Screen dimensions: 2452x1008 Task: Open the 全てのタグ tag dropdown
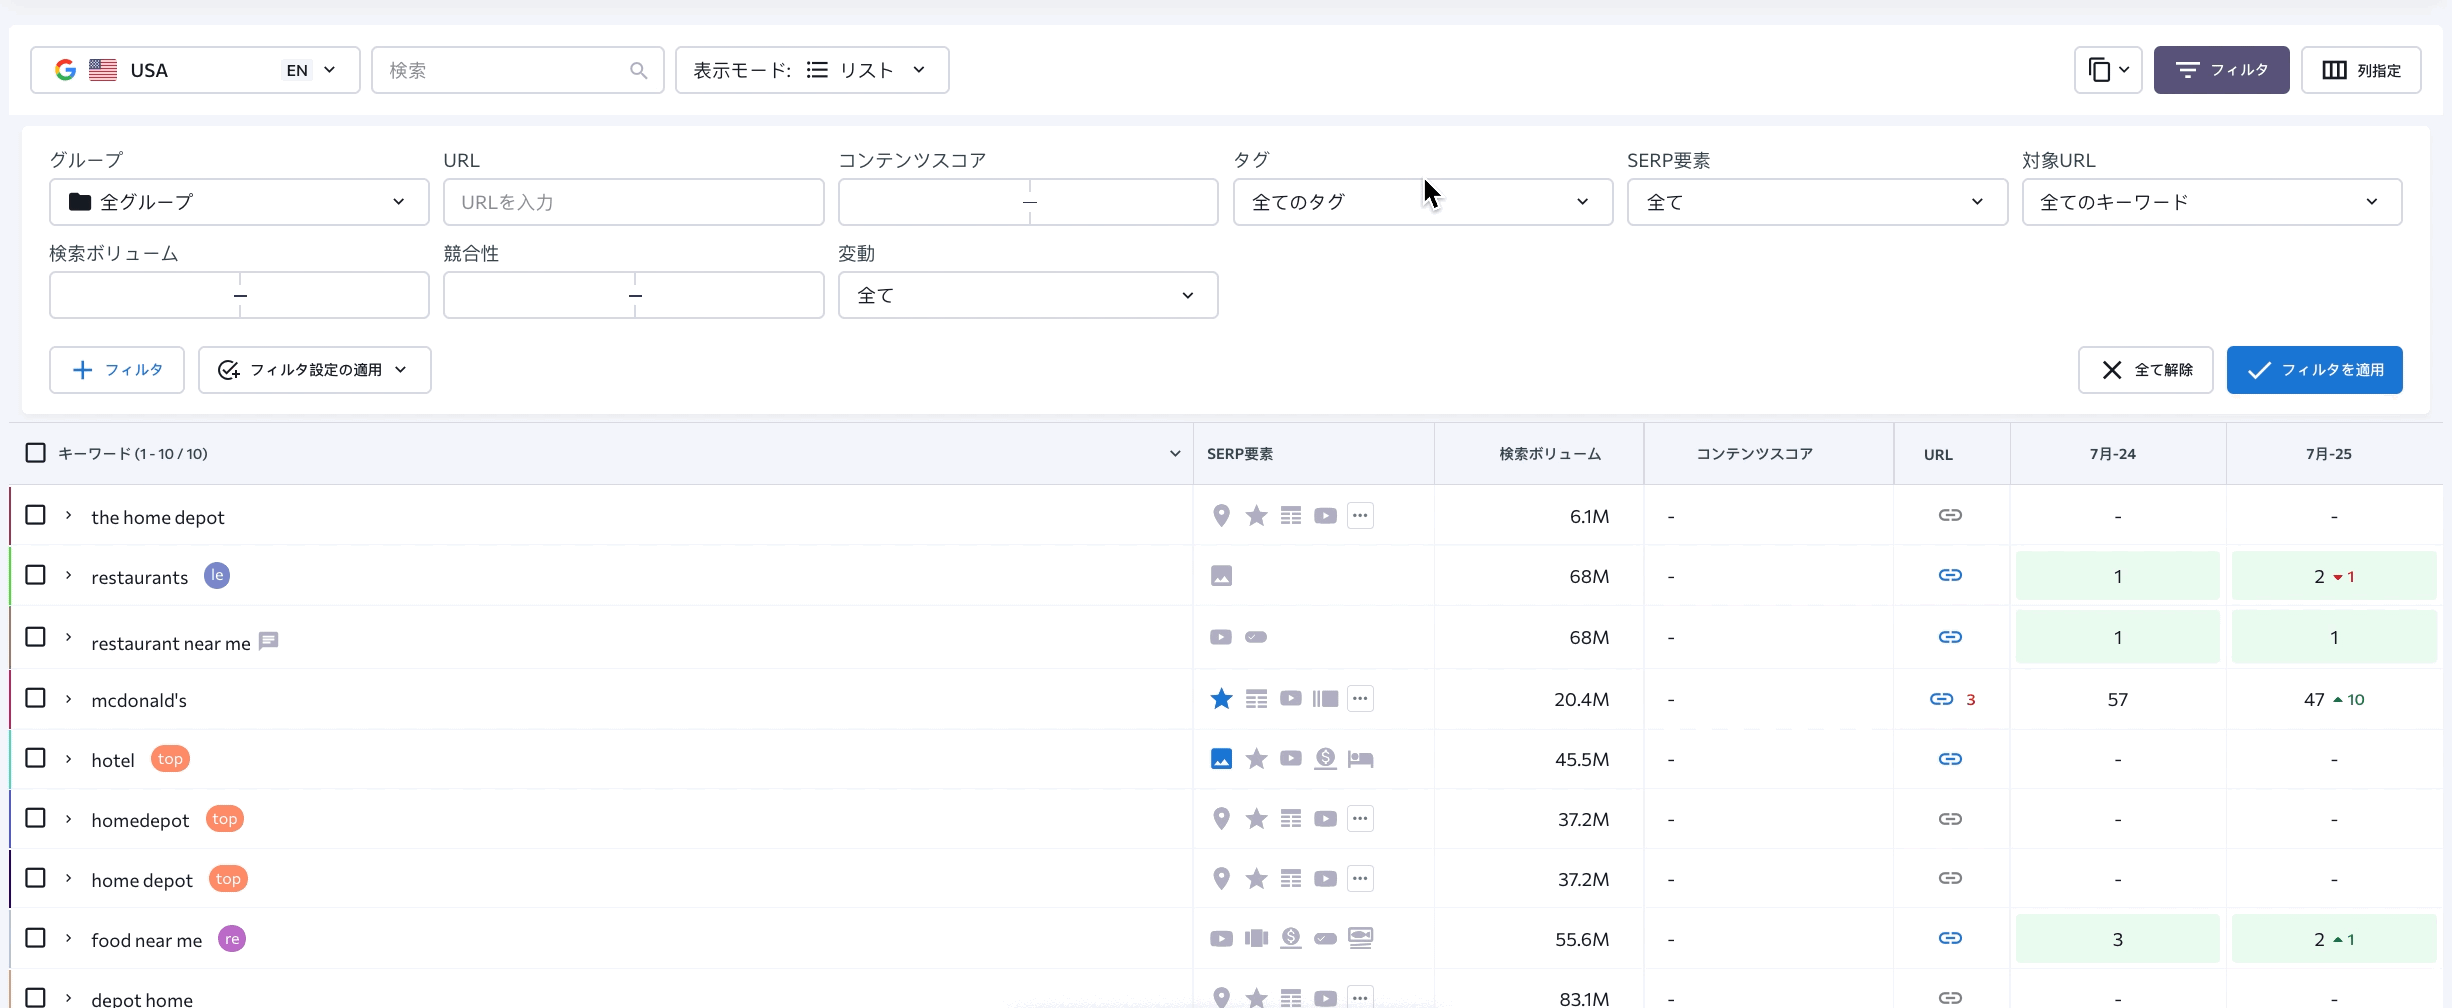(1422, 202)
